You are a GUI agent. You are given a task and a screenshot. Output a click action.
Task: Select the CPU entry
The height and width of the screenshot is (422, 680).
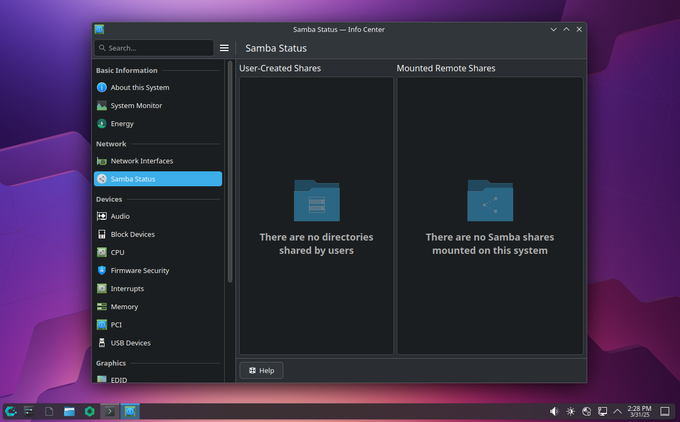coord(158,252)
